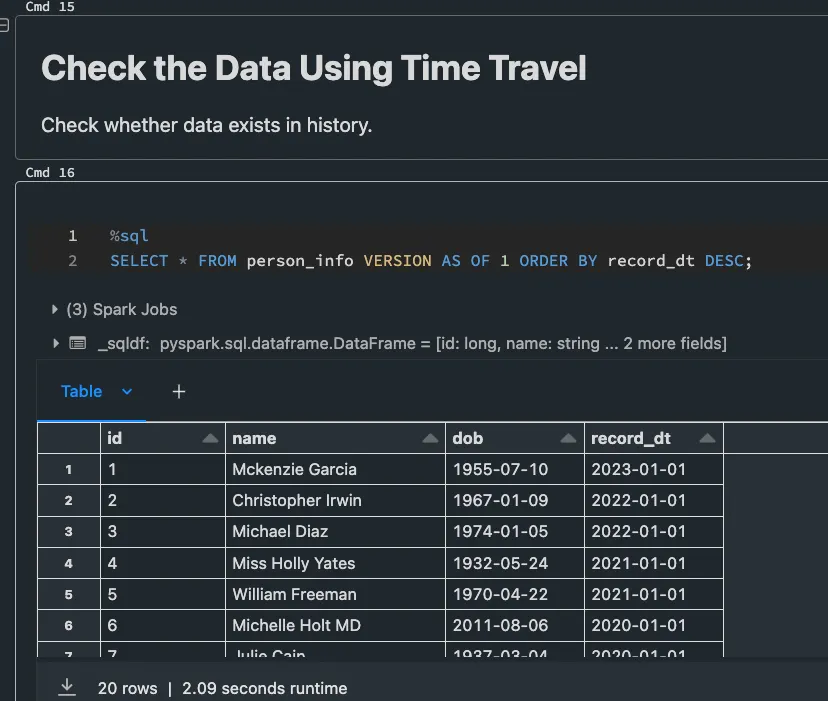
Task: Click the _sqldf dataframe table icon
Action: tap(77, 342)
